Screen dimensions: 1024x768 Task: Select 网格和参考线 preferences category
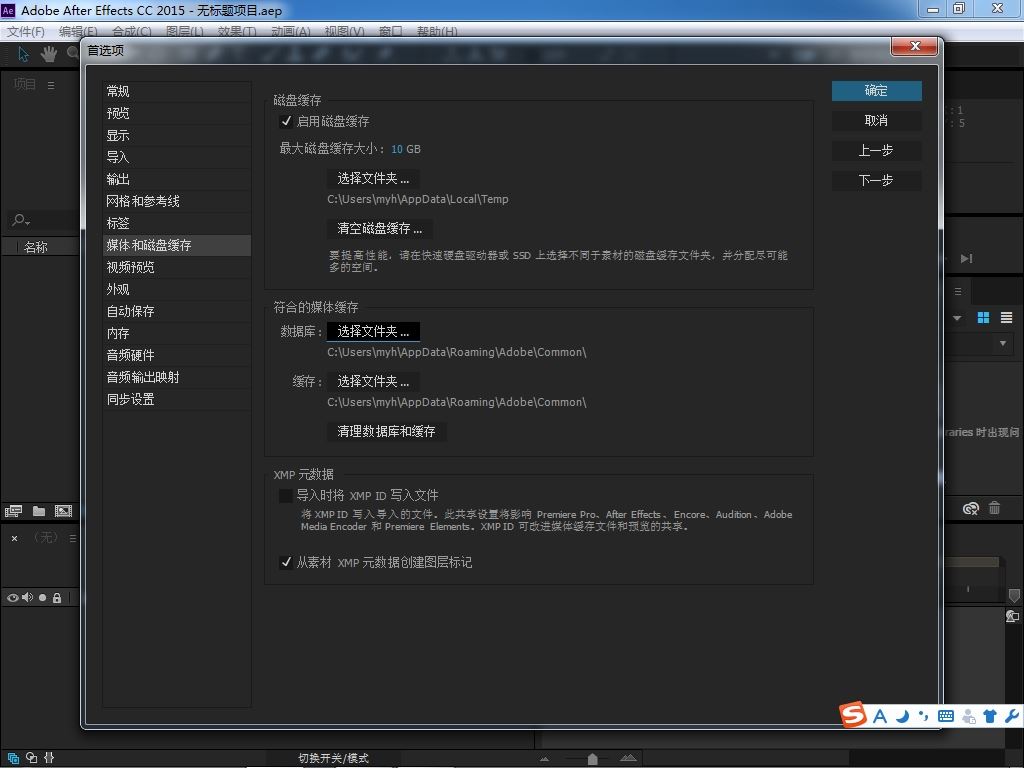pos(176,201)
